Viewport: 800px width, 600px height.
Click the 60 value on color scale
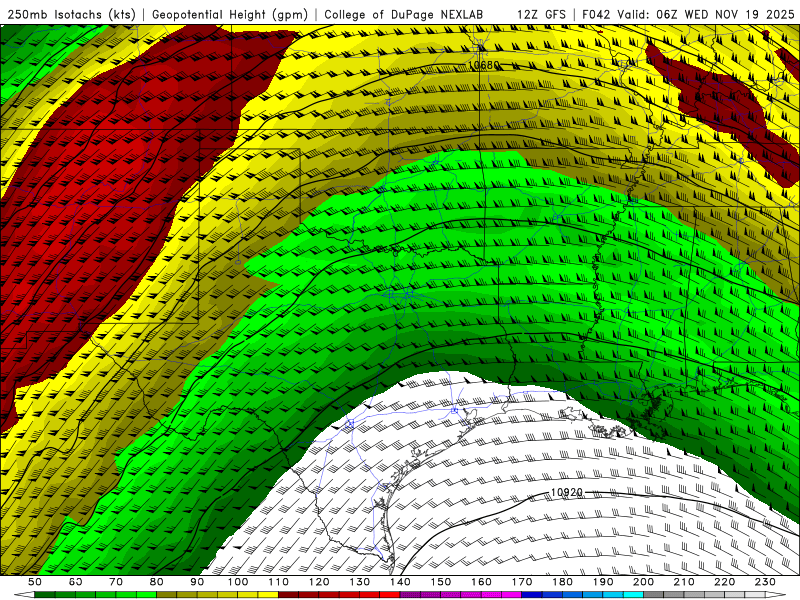(x=76, y=582)
